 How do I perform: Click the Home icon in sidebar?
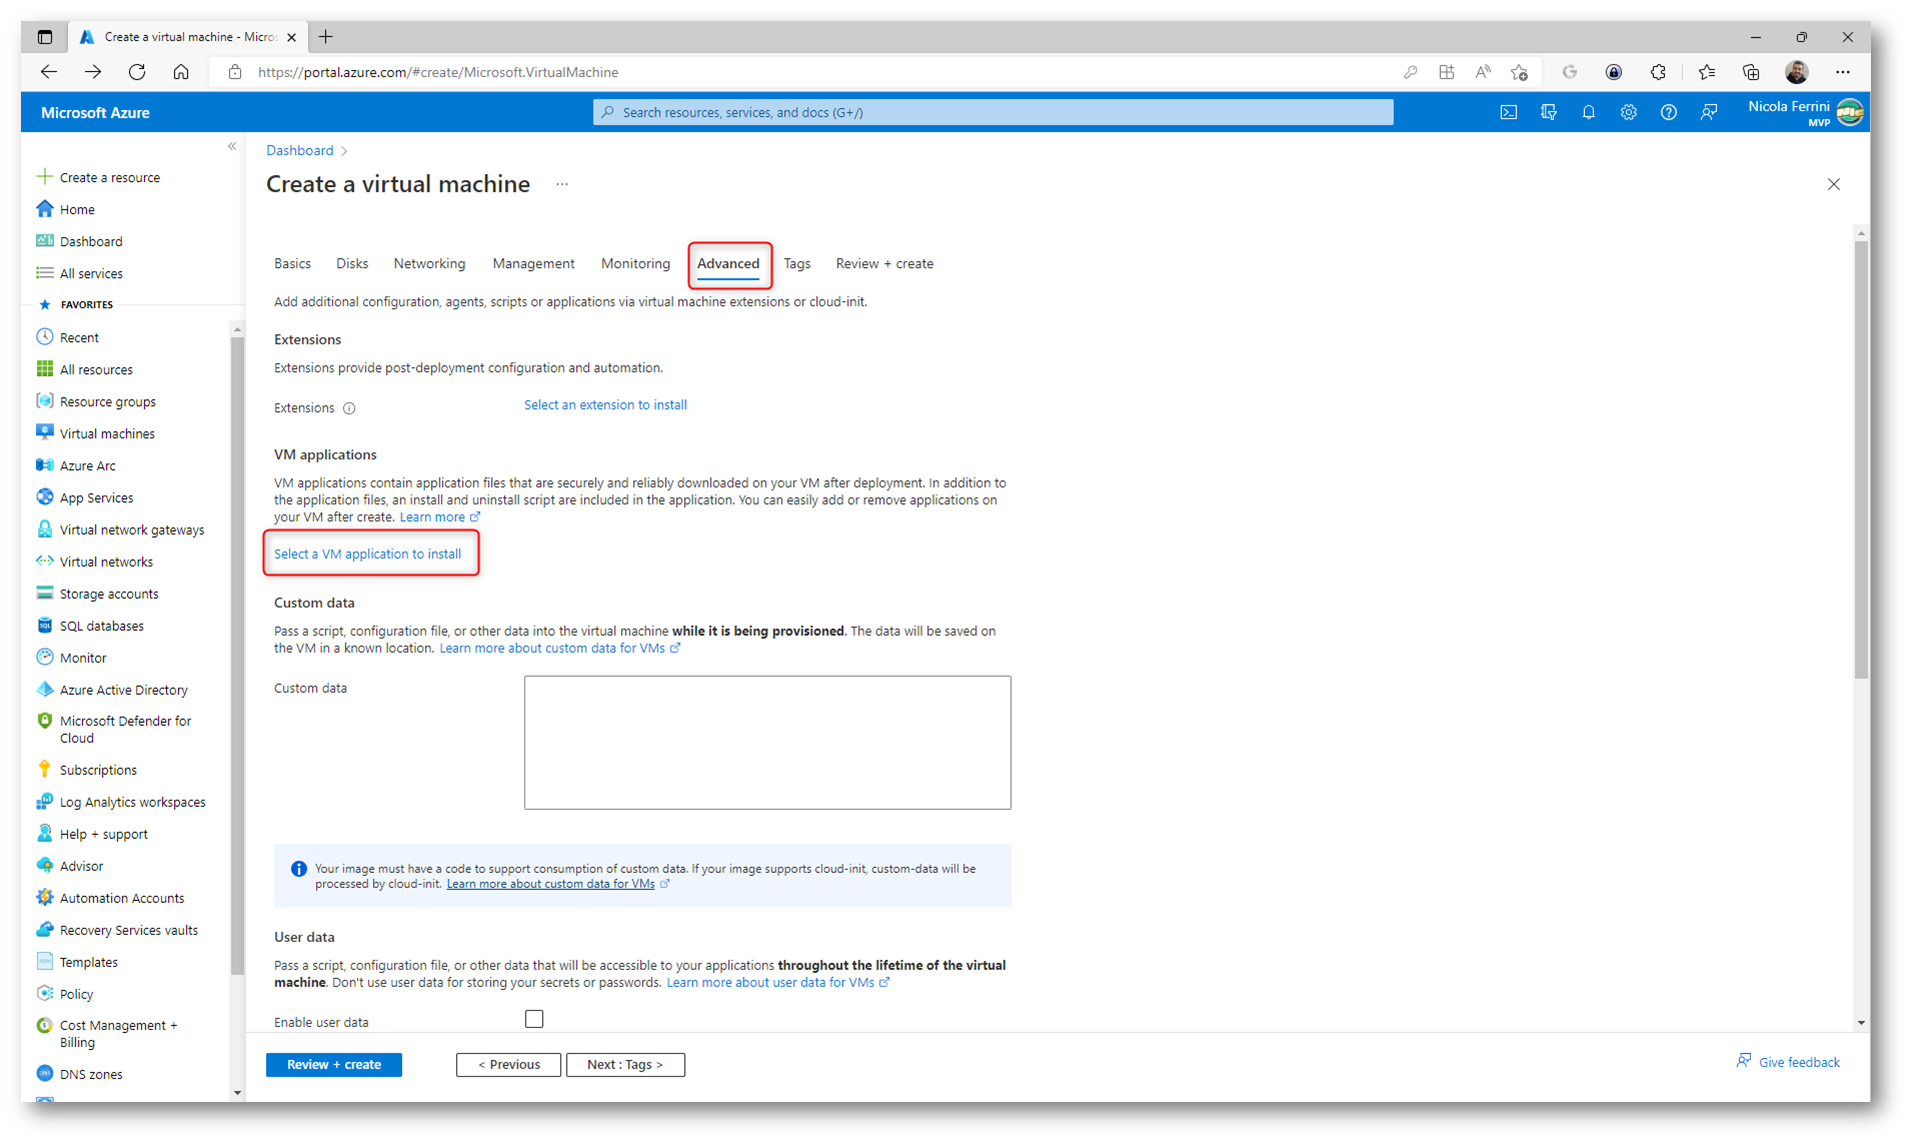[x=44, y=209]
